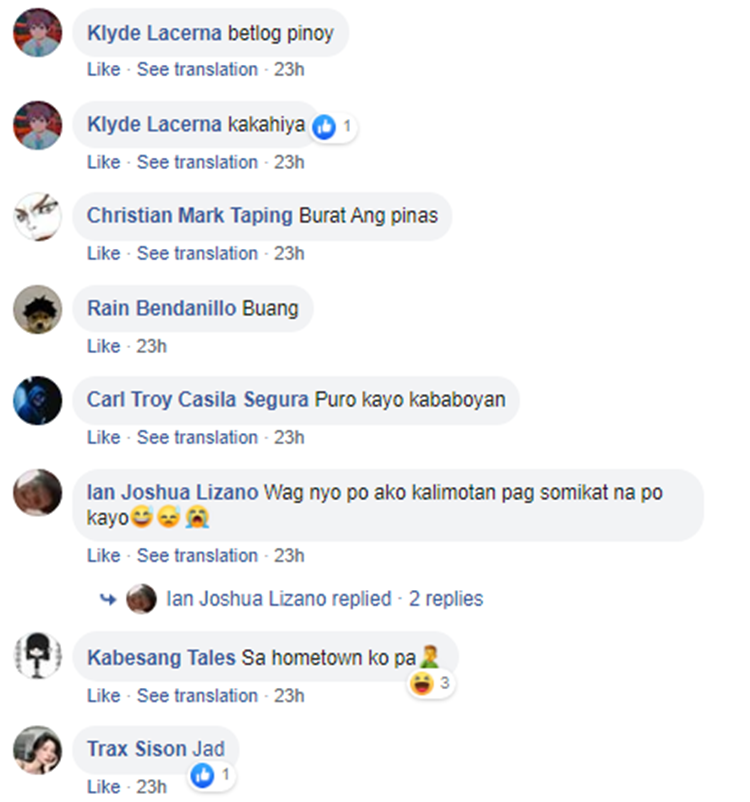The width and height of the screenshot is (750, 802).
Task: Open Carl Troy Casila Segura's avatar
Action: pyautogui.click(x=37, y=400)
